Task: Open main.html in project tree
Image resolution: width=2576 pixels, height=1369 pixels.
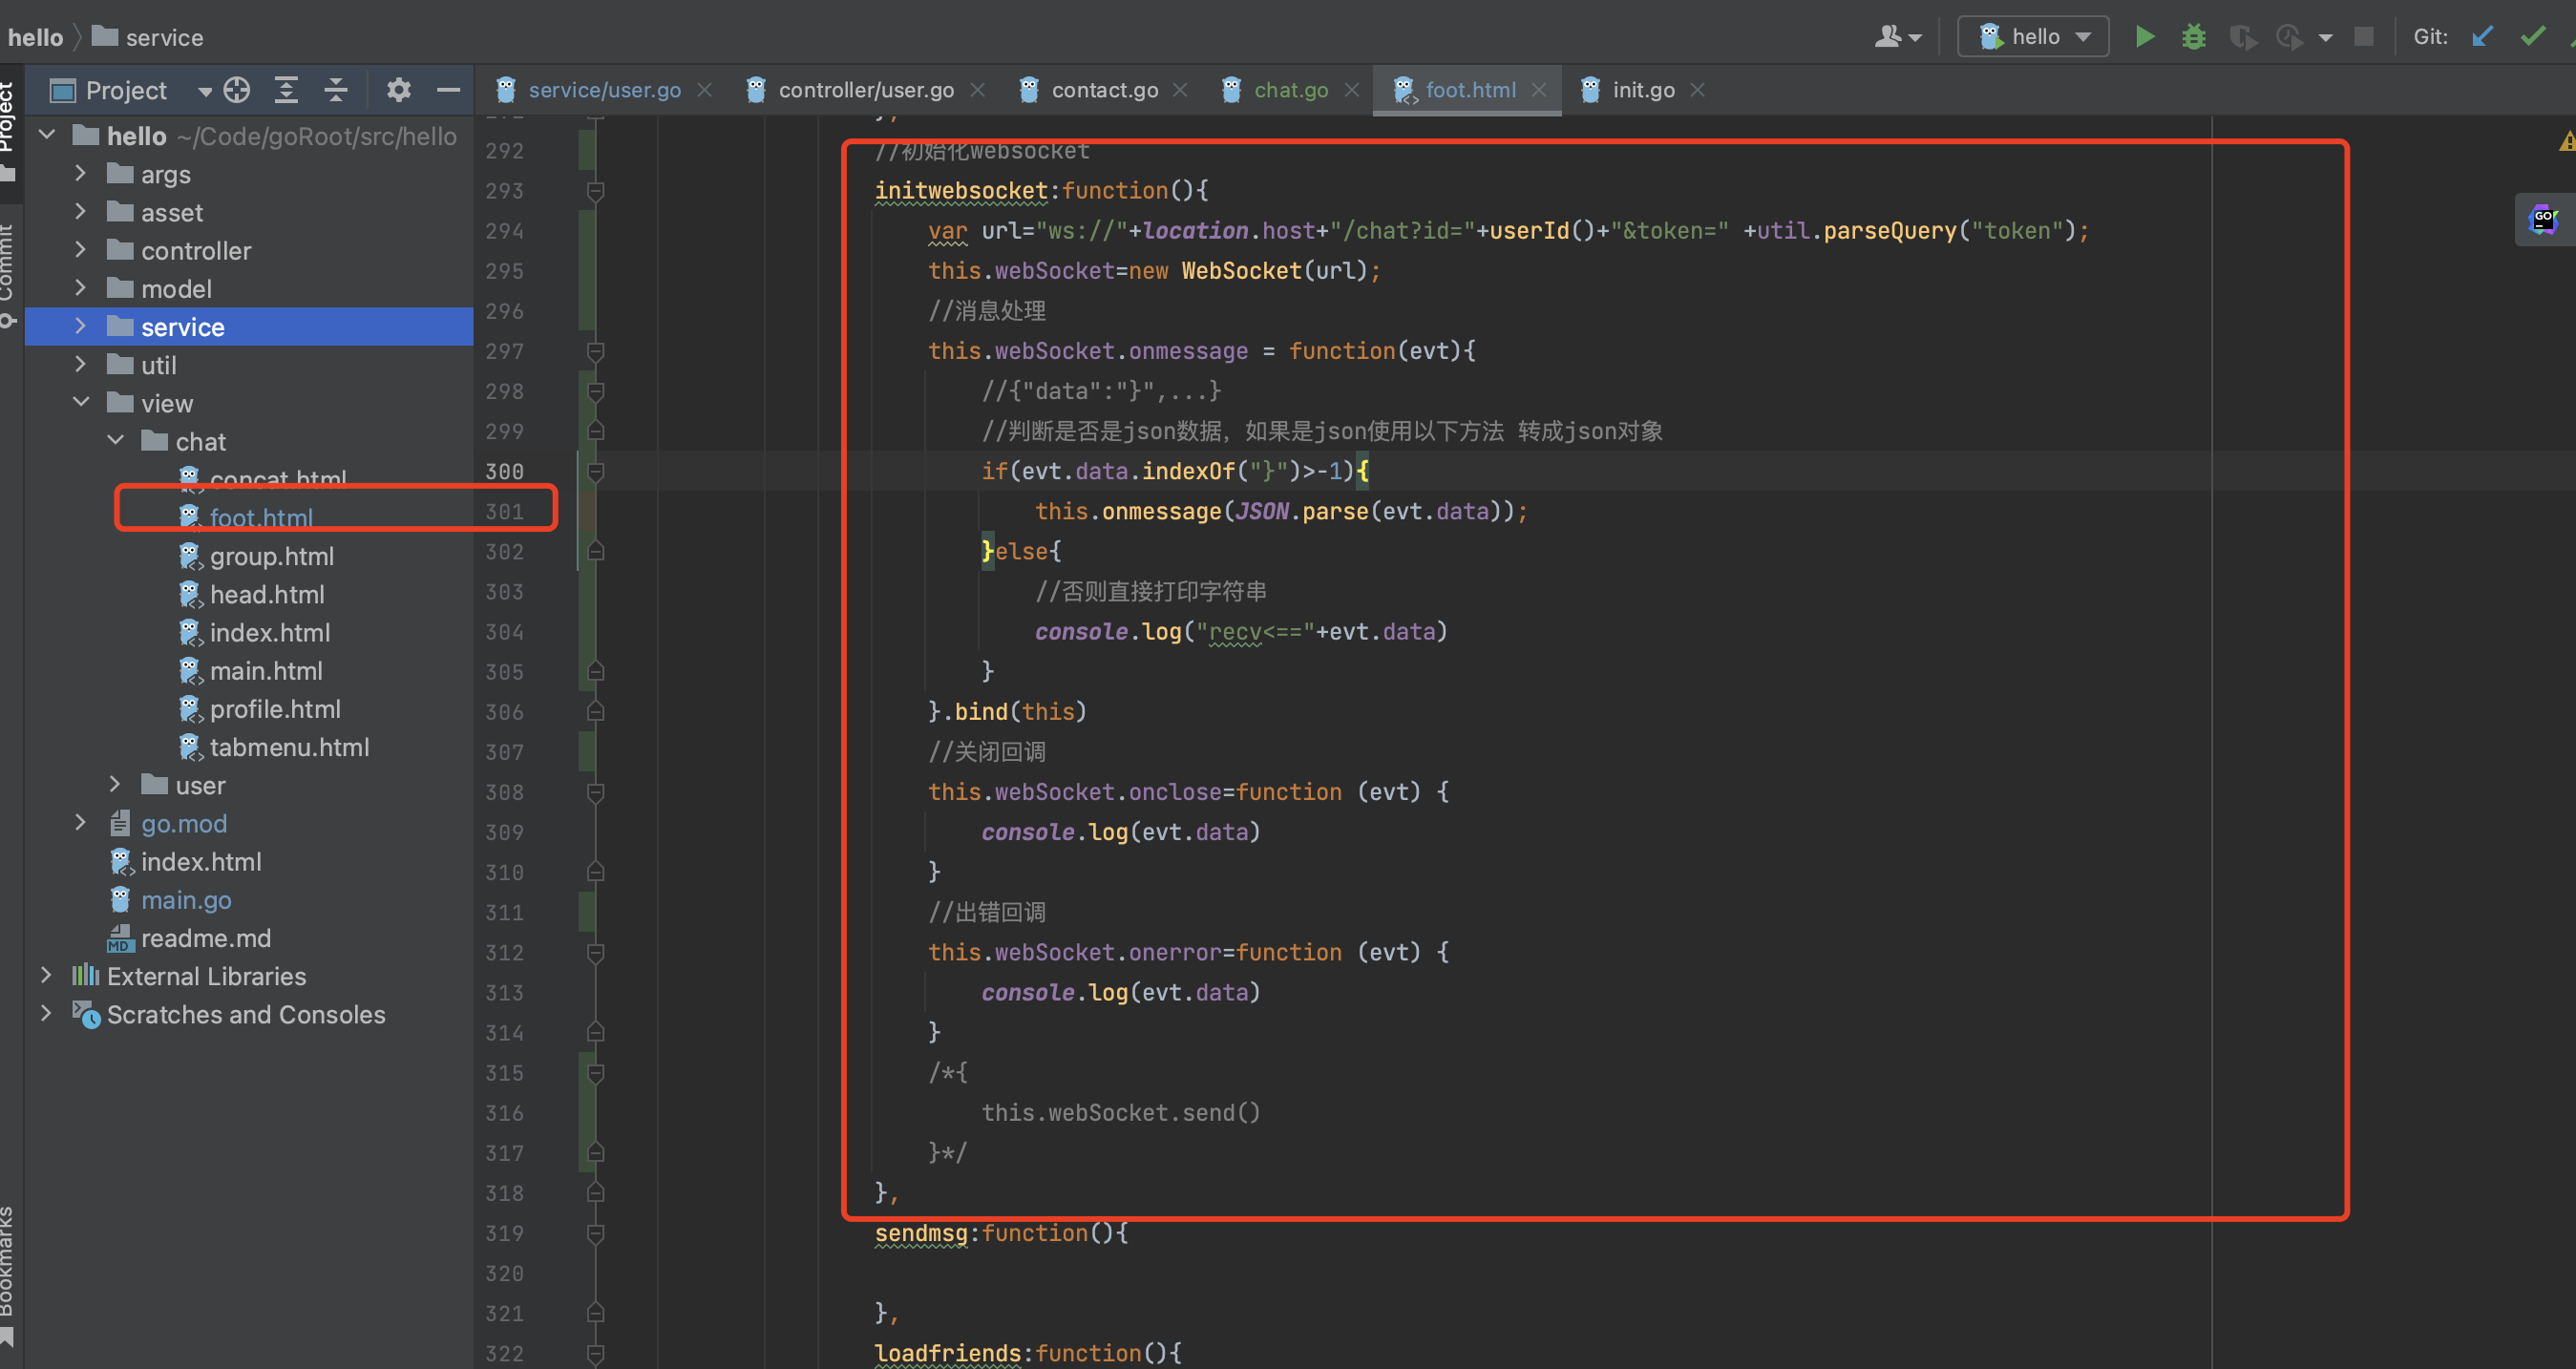Action: coord(265,670)
